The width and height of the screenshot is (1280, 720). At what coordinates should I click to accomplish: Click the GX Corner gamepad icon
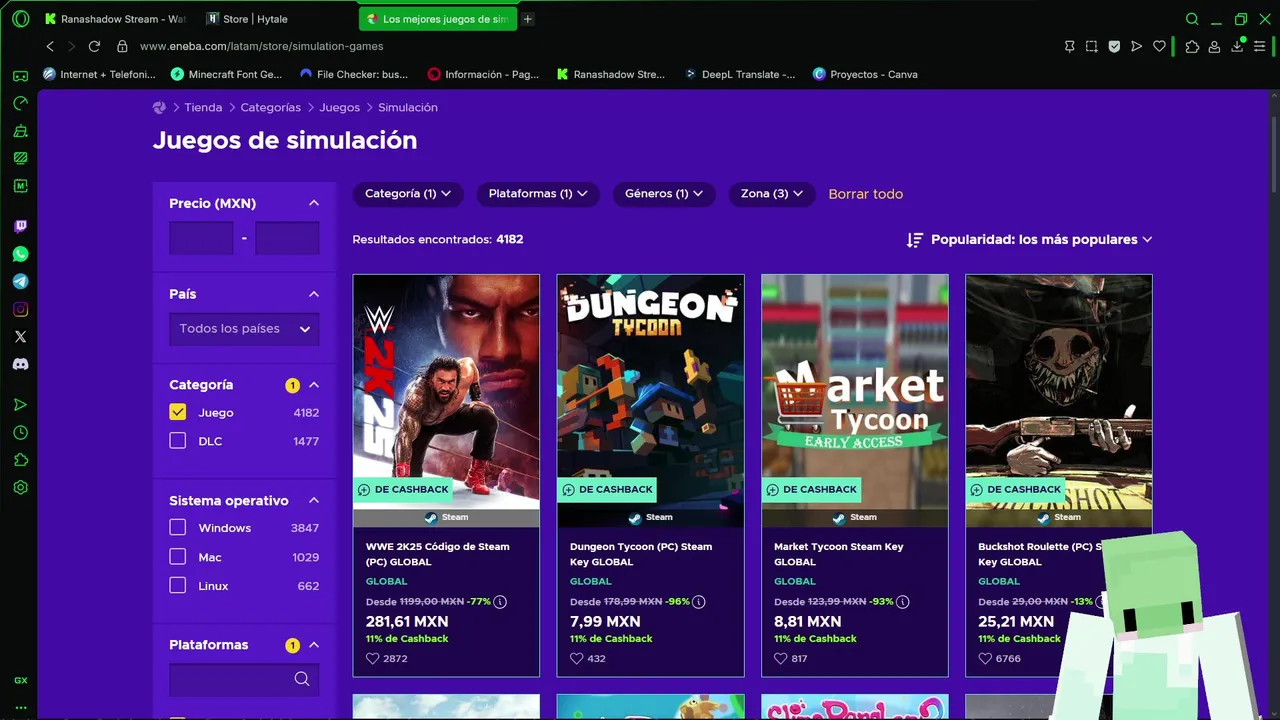(20, 76)
